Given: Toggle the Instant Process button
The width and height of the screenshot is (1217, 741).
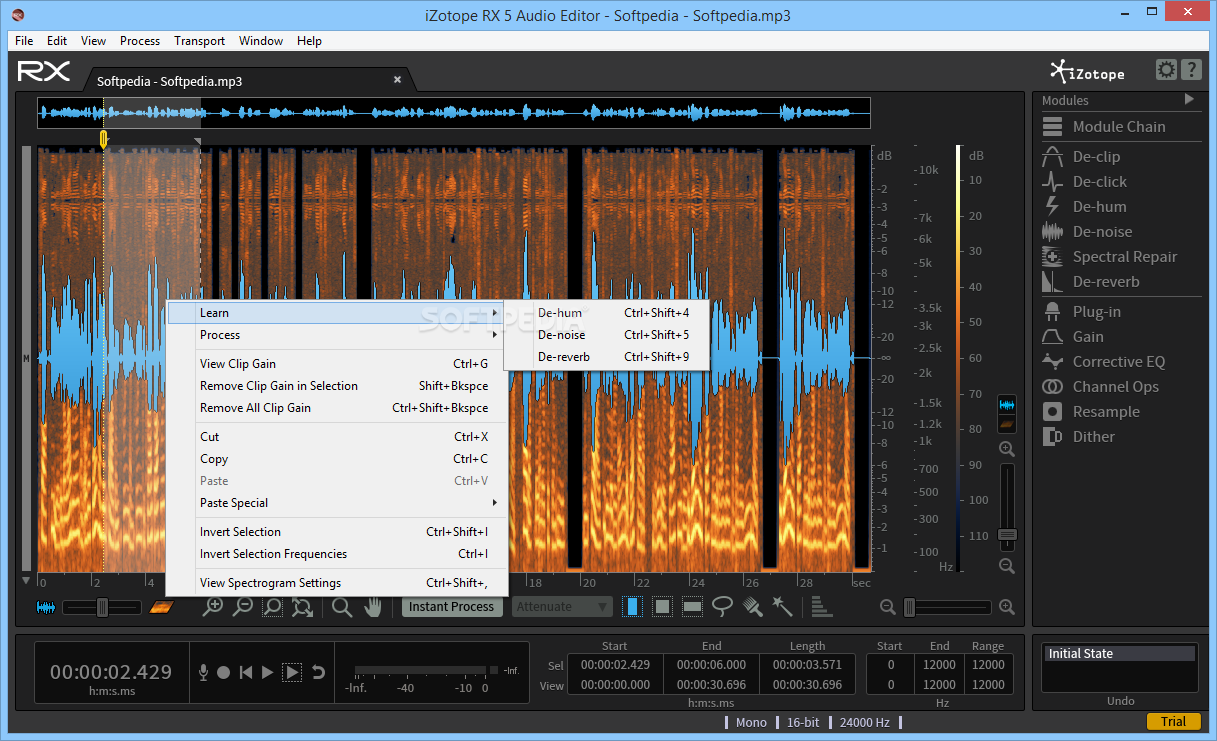Looking at the screenshot, I should pyautogui.click(x=451, y=607).
